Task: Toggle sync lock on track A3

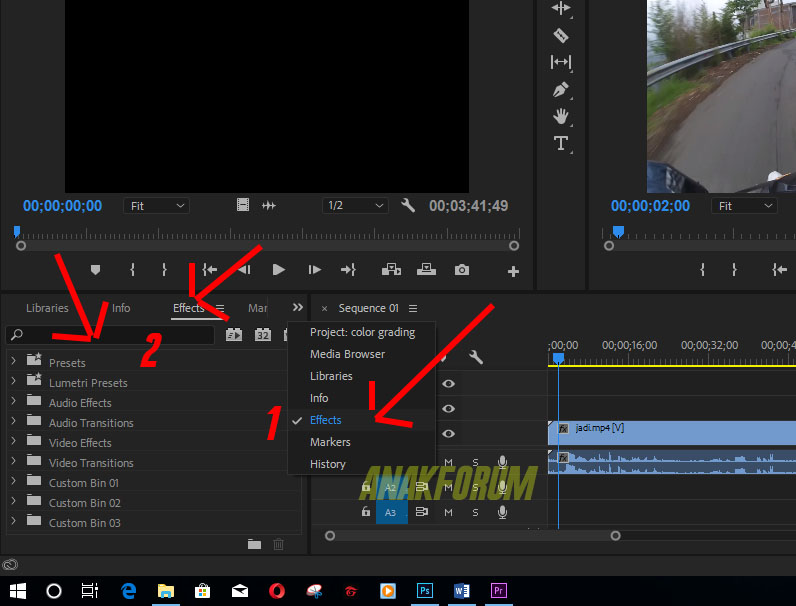Action: [422, 512]
